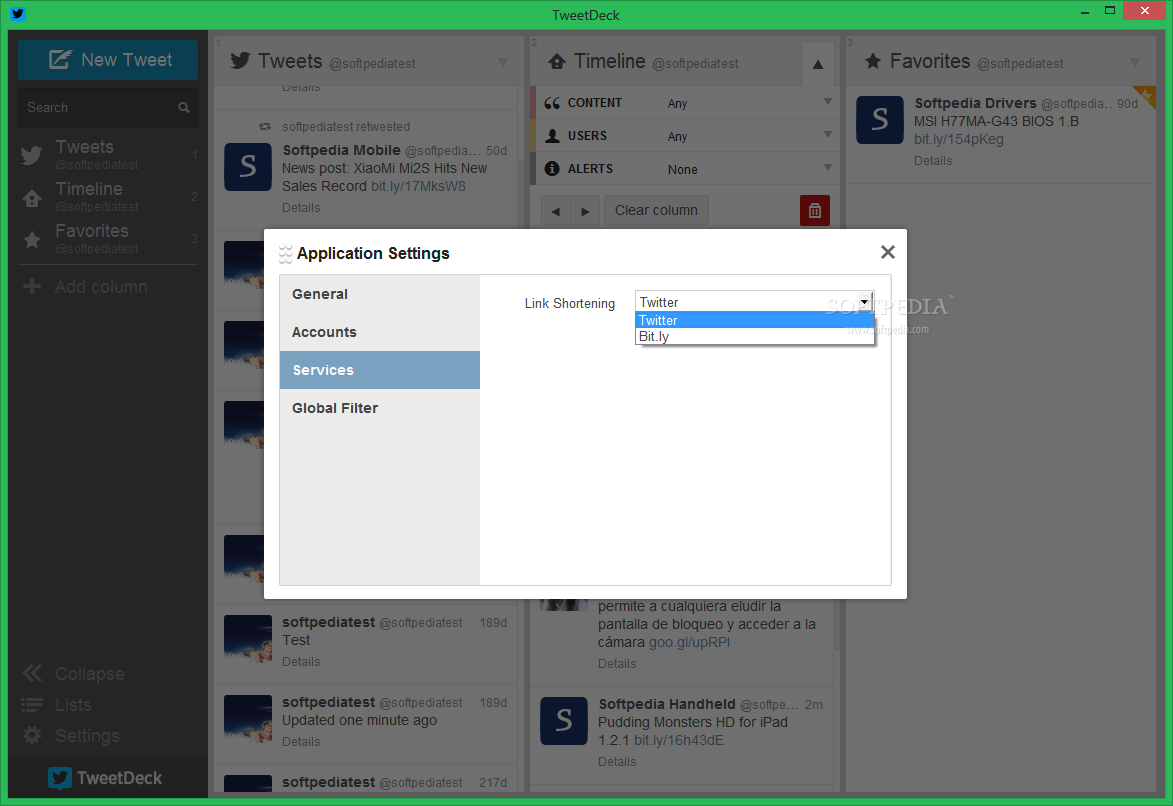Open Tweets column from sidebar bird icon
1173x806 pixels.
pos(31,155)
